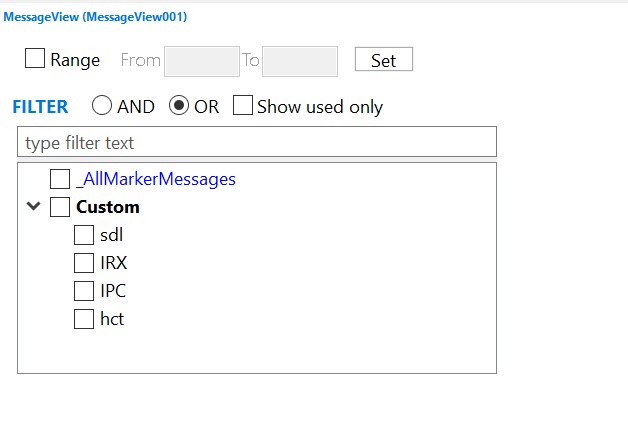The height and width of the screenshot is (436, 628).
Task: Click the To range input field
Action: click(x=300, y=61)
